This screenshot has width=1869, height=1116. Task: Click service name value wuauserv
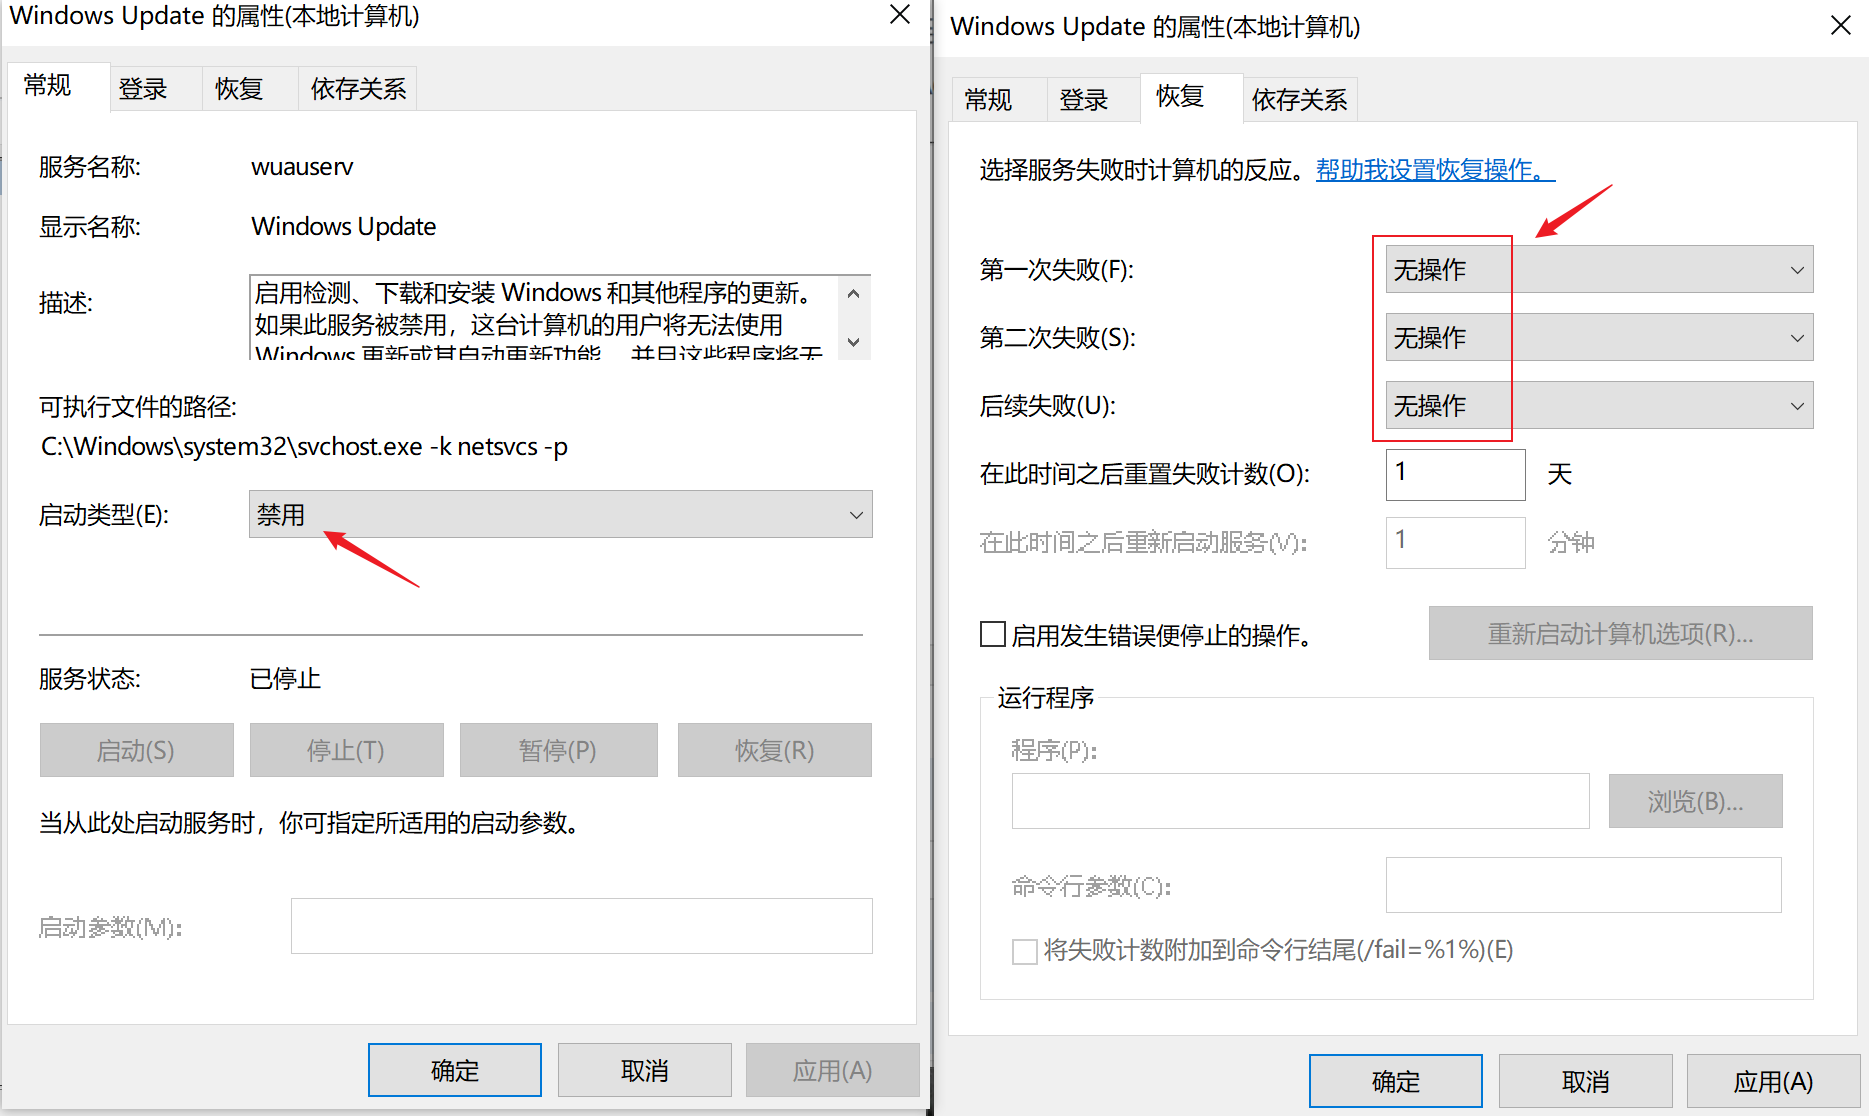coord(302,167)
